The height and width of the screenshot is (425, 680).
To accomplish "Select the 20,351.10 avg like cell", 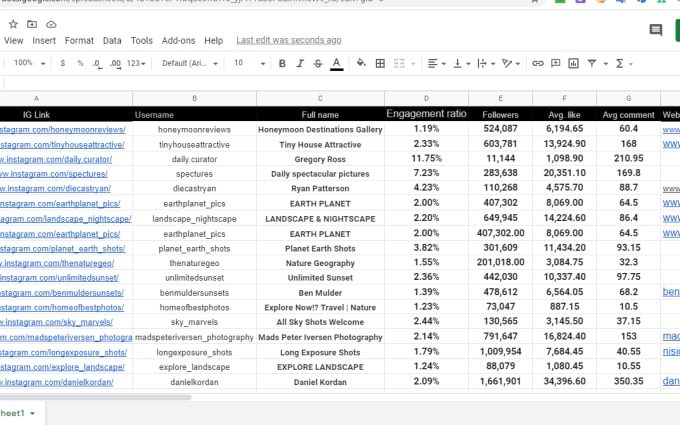I will click(565, 173).
